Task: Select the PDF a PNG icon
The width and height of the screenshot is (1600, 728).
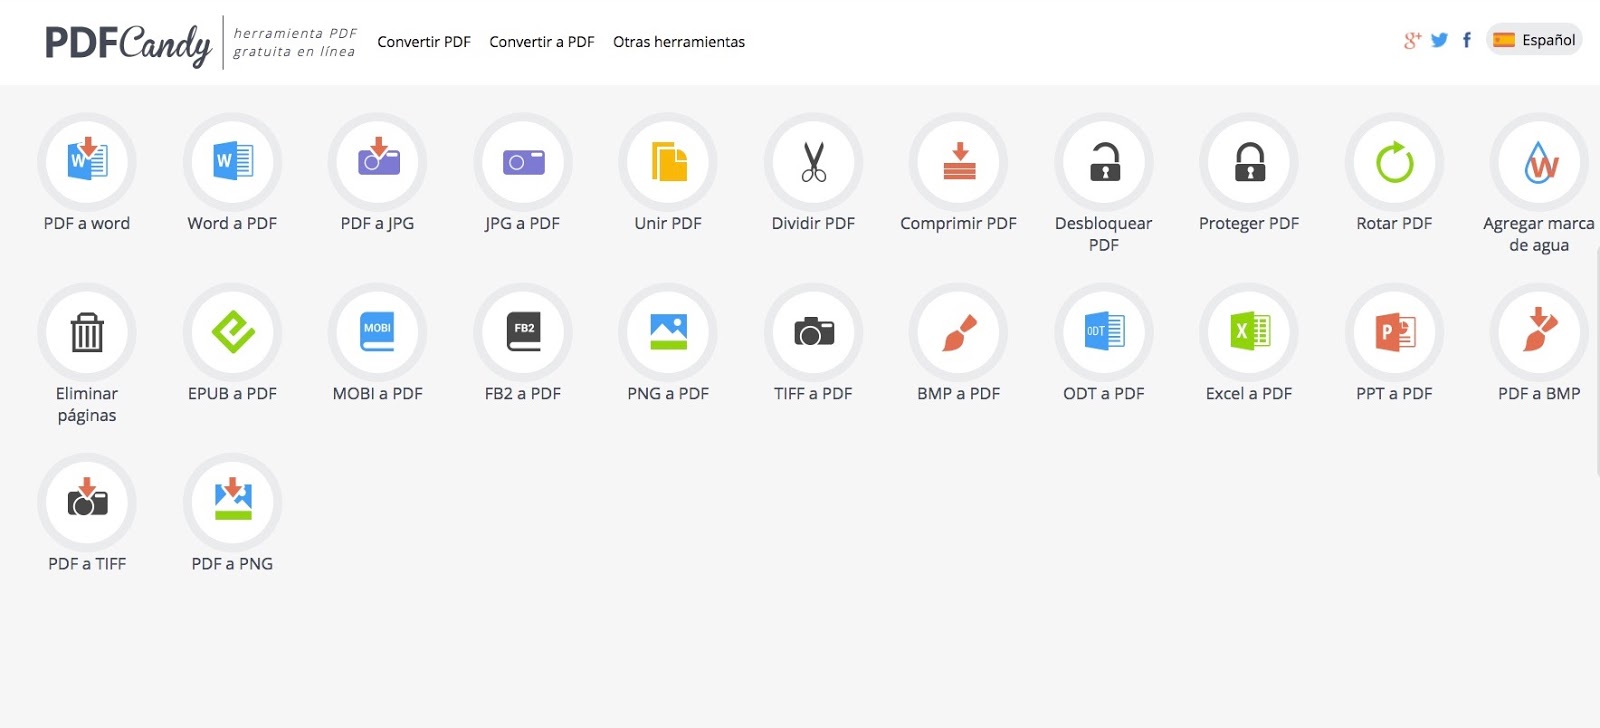Action: tap(232, 502)
